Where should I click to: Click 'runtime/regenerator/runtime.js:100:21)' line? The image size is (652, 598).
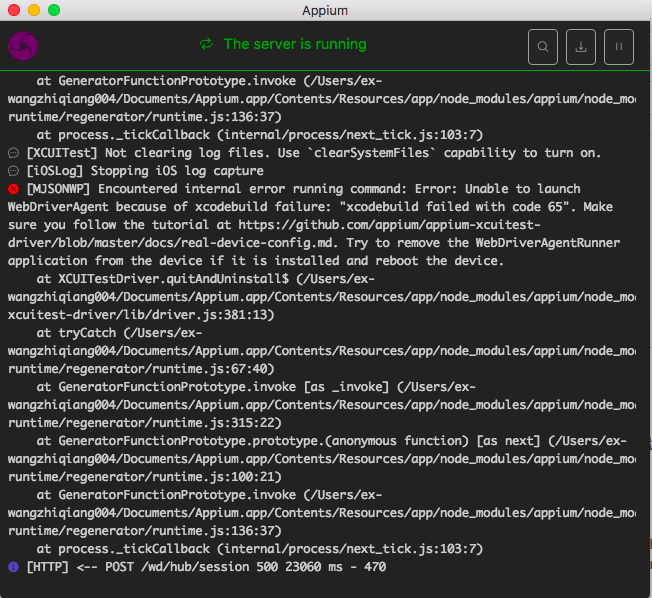click(145, 477)
